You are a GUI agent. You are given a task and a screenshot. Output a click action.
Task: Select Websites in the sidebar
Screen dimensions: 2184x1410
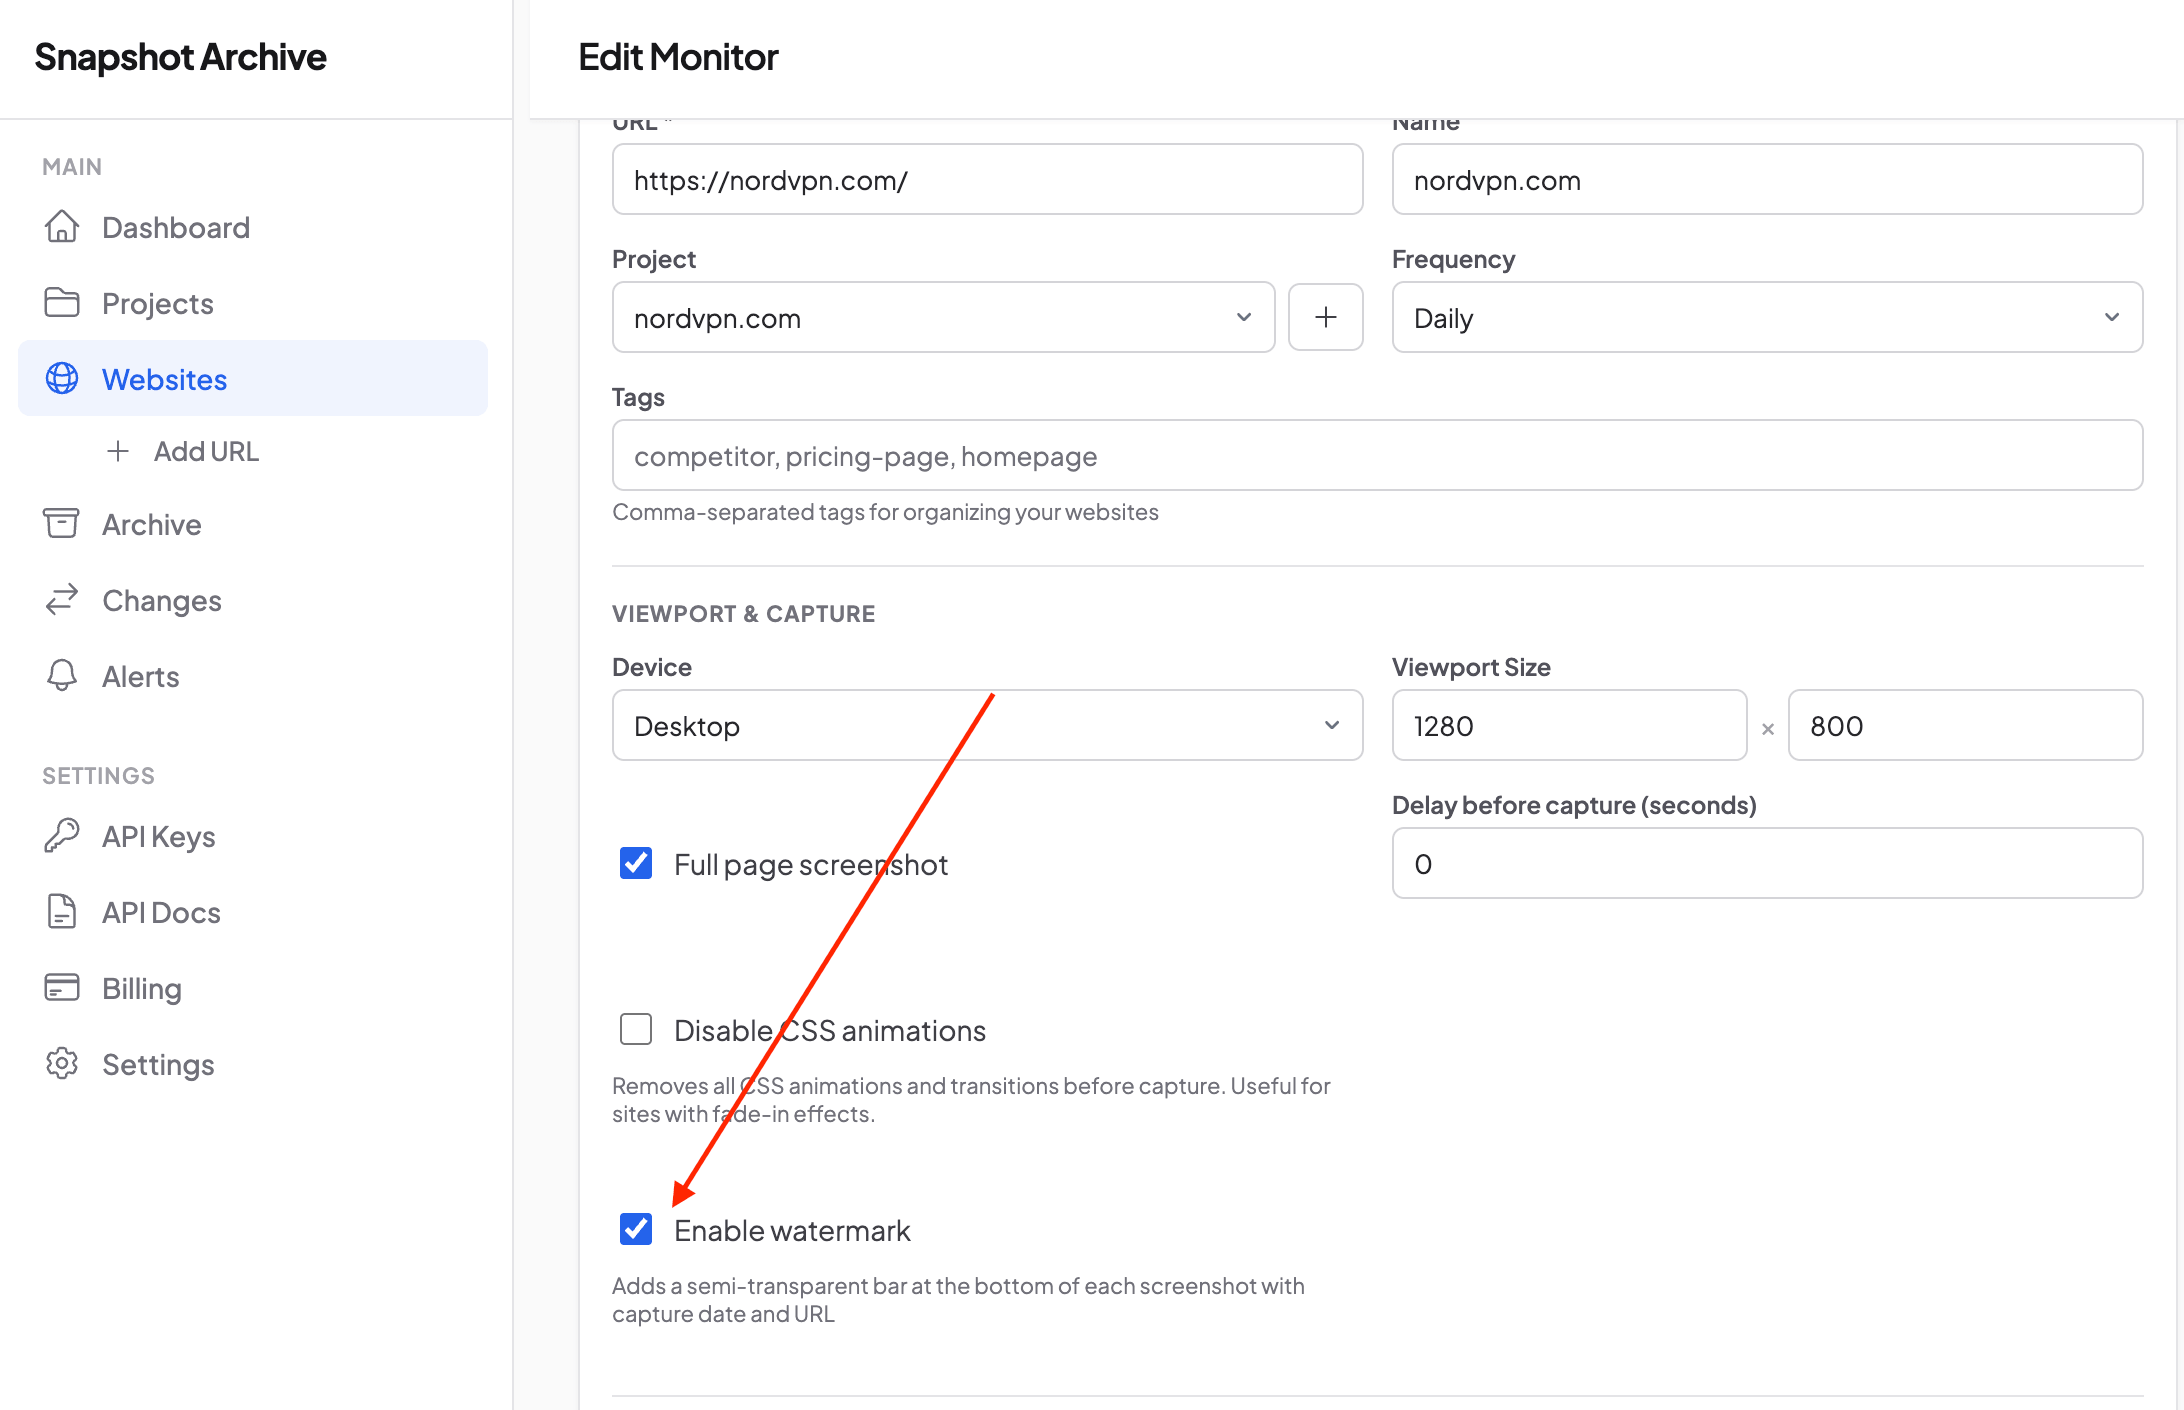click(253, 379)
